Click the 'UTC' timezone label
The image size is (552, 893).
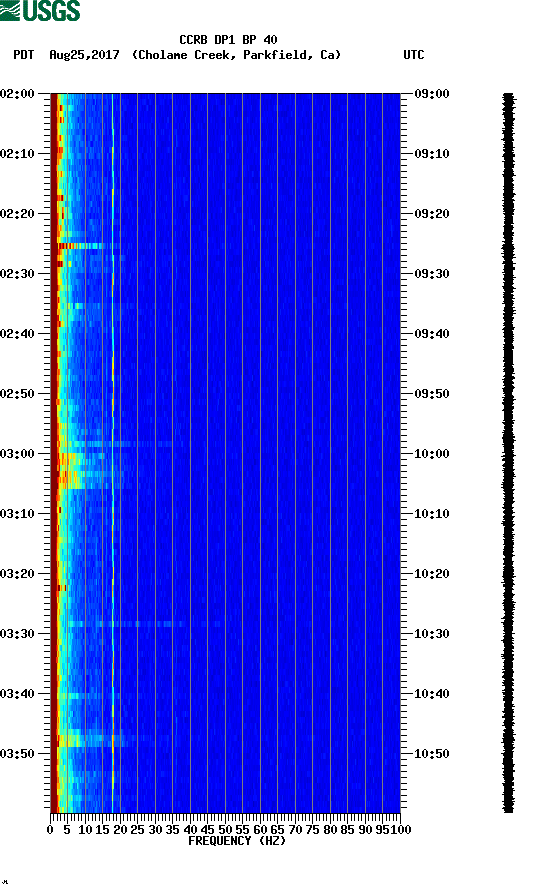414,55
